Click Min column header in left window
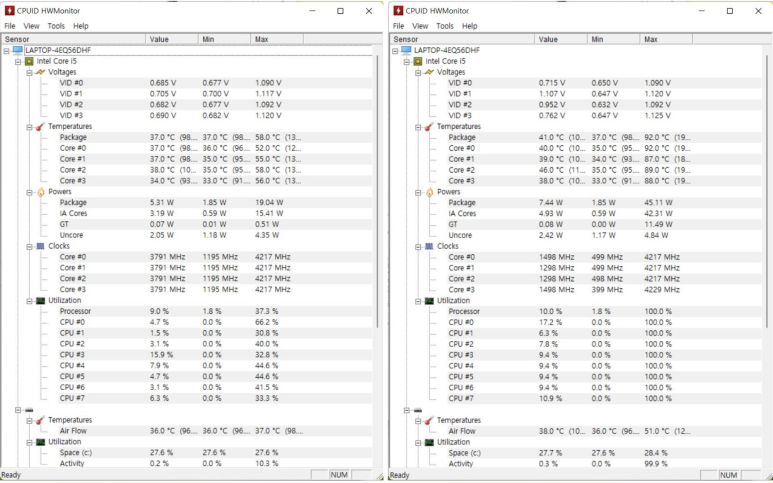773x483 pixels. point(224,39)
